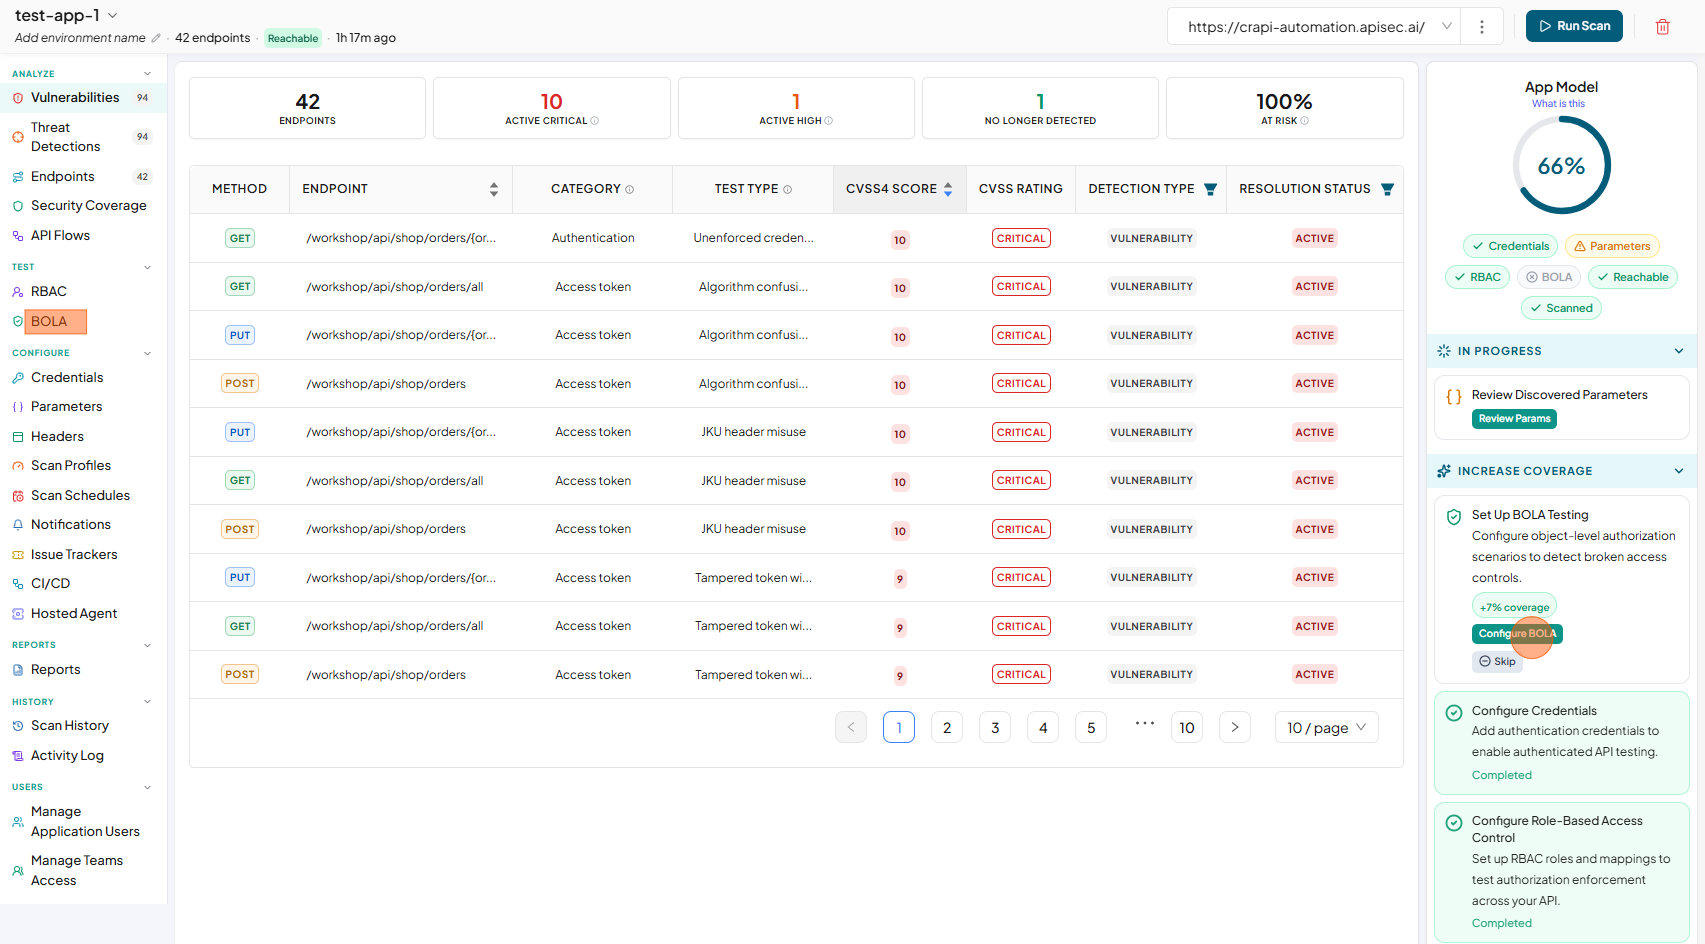Click the Detection Type filter icon
Screen dimensions: 1705x944
tap(1210, 189)
